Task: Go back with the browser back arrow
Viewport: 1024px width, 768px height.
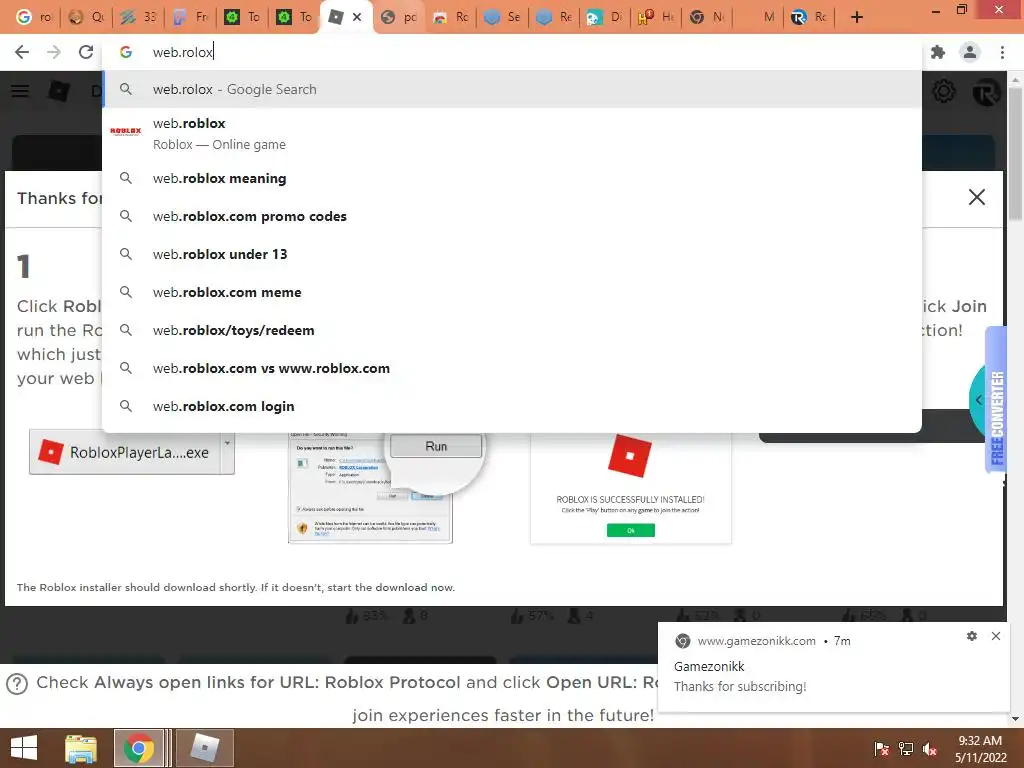Action: point(22,52)
